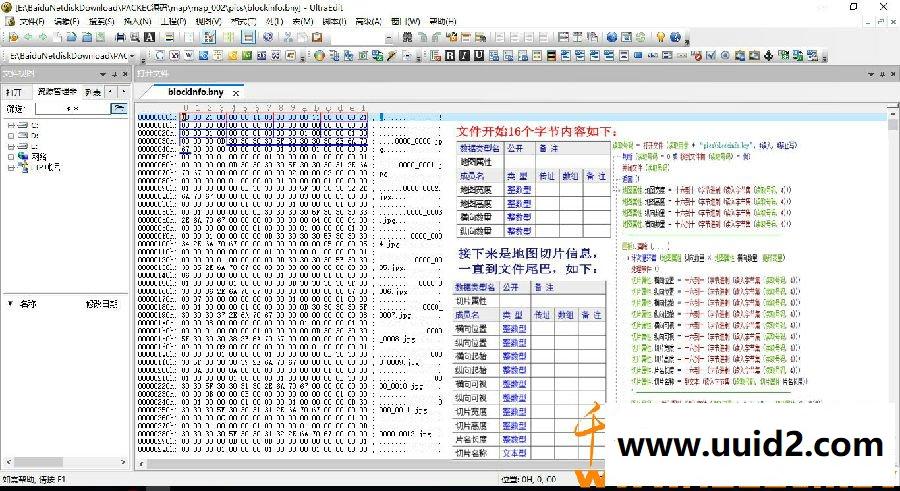Viewport: 900px width, 491px height.
Task: Click the green forward arrow toolbar icon
Action: click(x=42, y=37)
